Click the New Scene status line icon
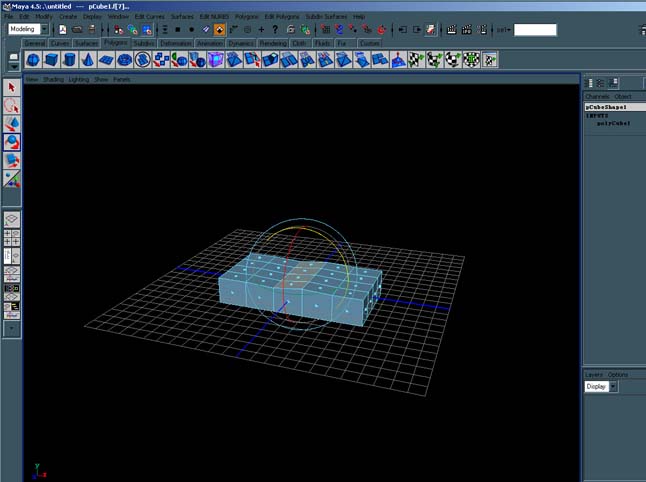This screenshot has height=482, width=646. tap(63, 30)
